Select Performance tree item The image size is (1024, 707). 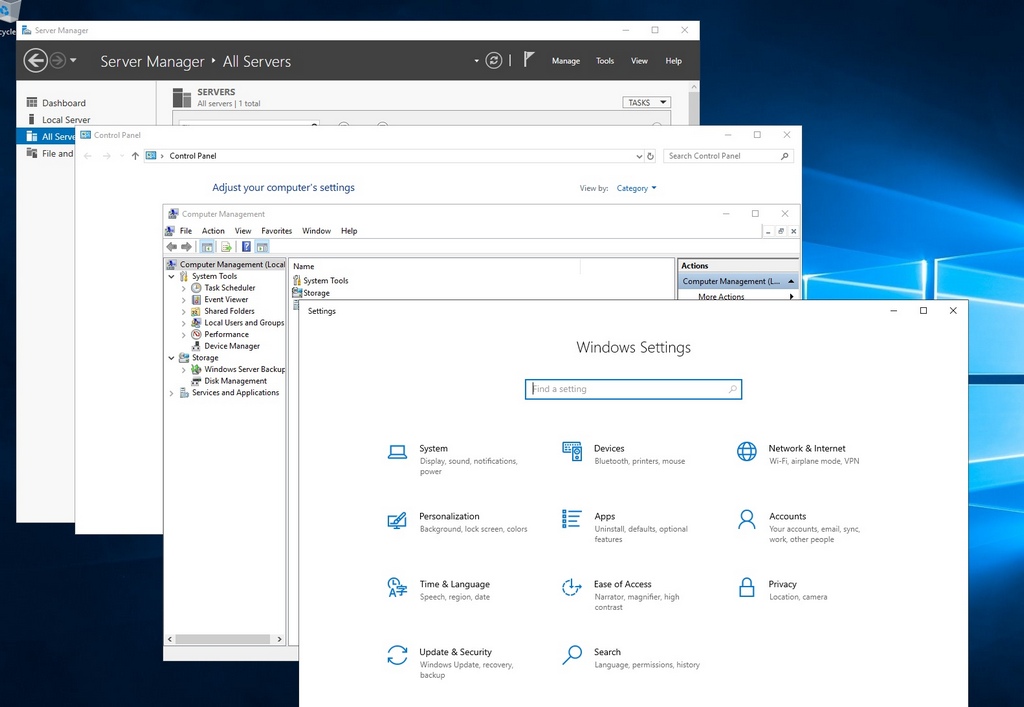coord(225,334)
